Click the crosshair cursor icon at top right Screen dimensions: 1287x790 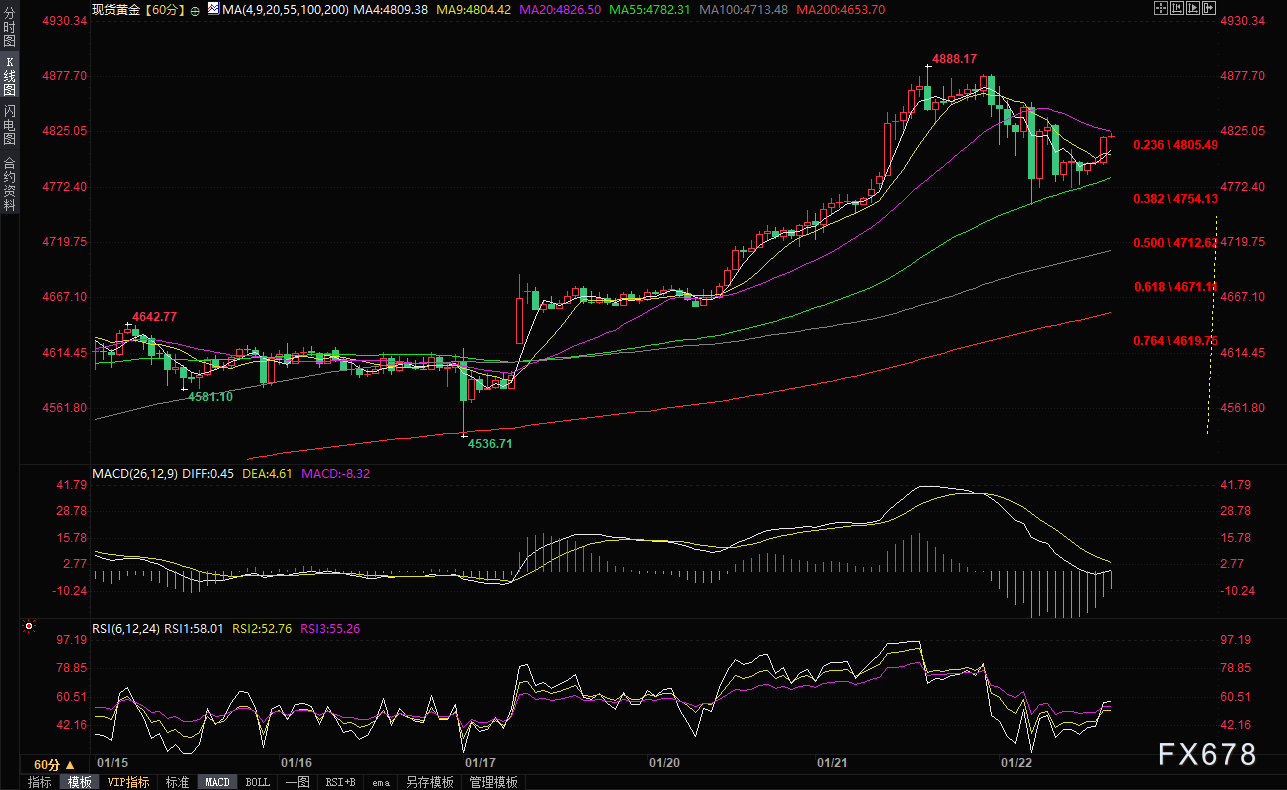(1160, 8)
